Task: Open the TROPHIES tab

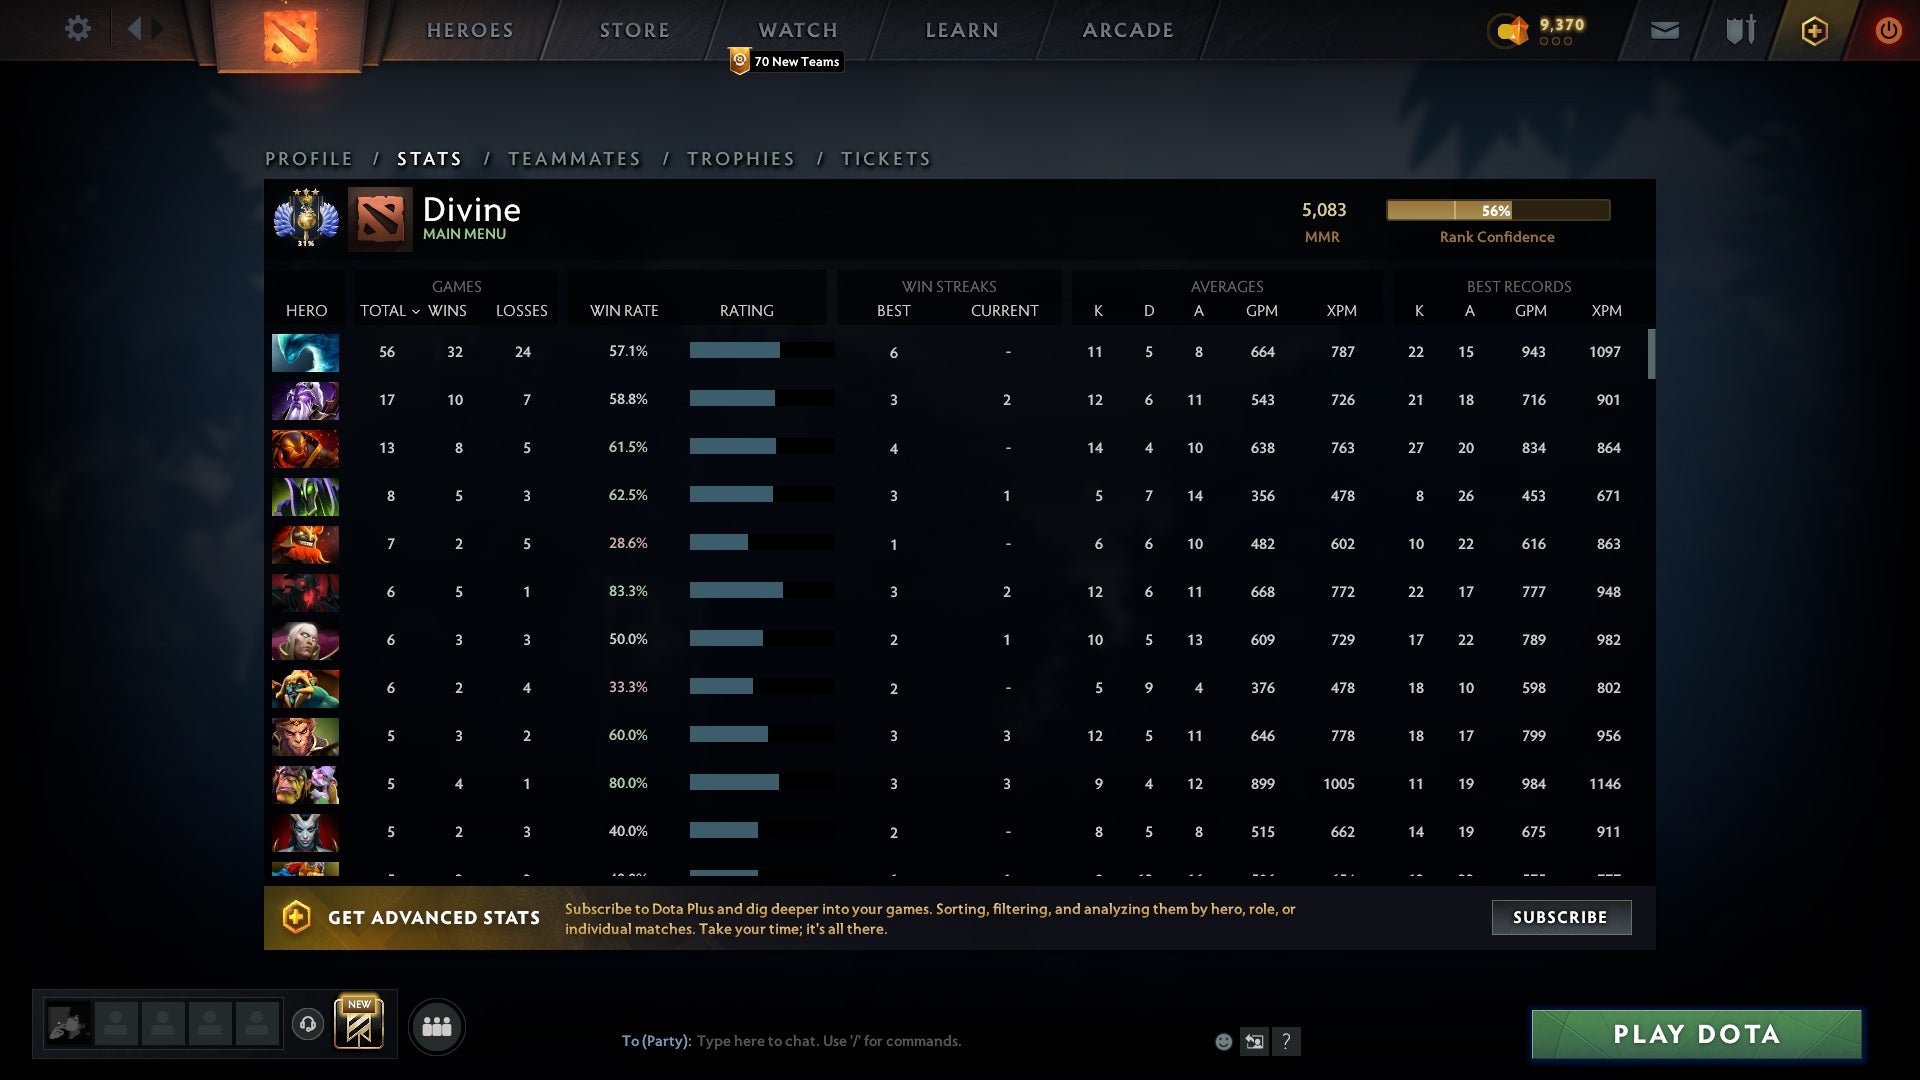Action: [740, 158]
